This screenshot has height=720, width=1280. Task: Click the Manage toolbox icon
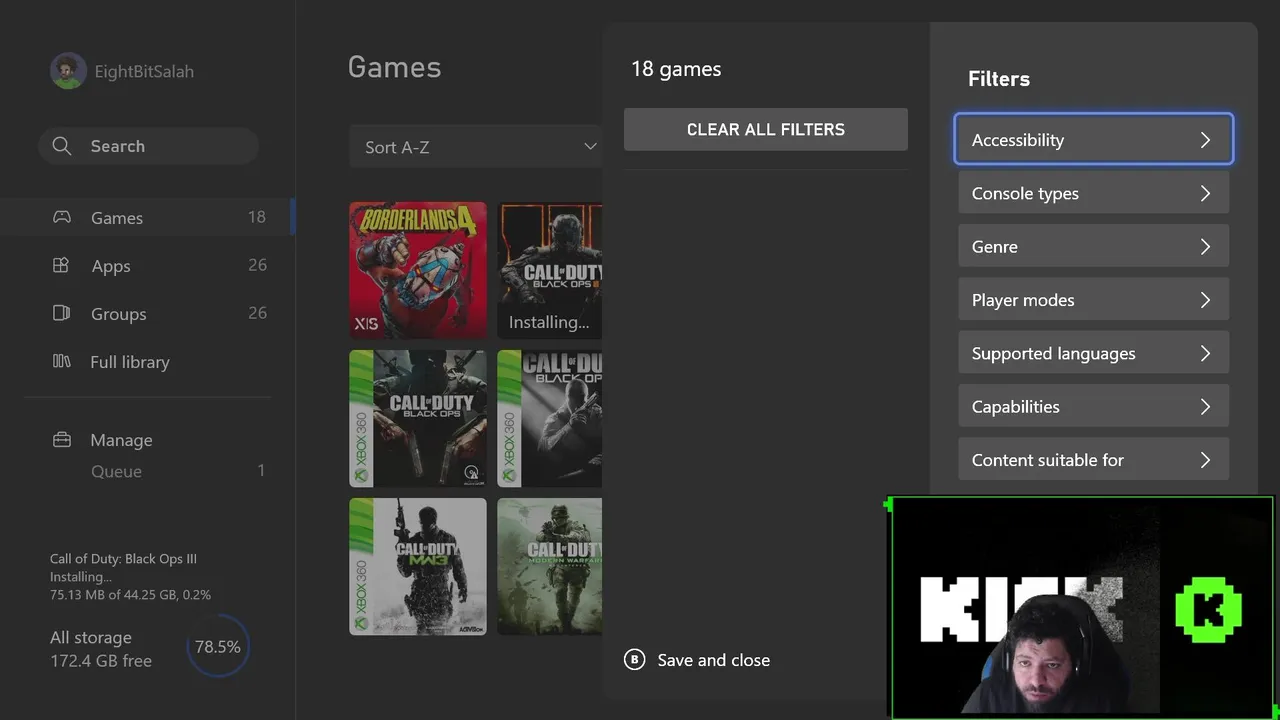[x=62, y=439]
